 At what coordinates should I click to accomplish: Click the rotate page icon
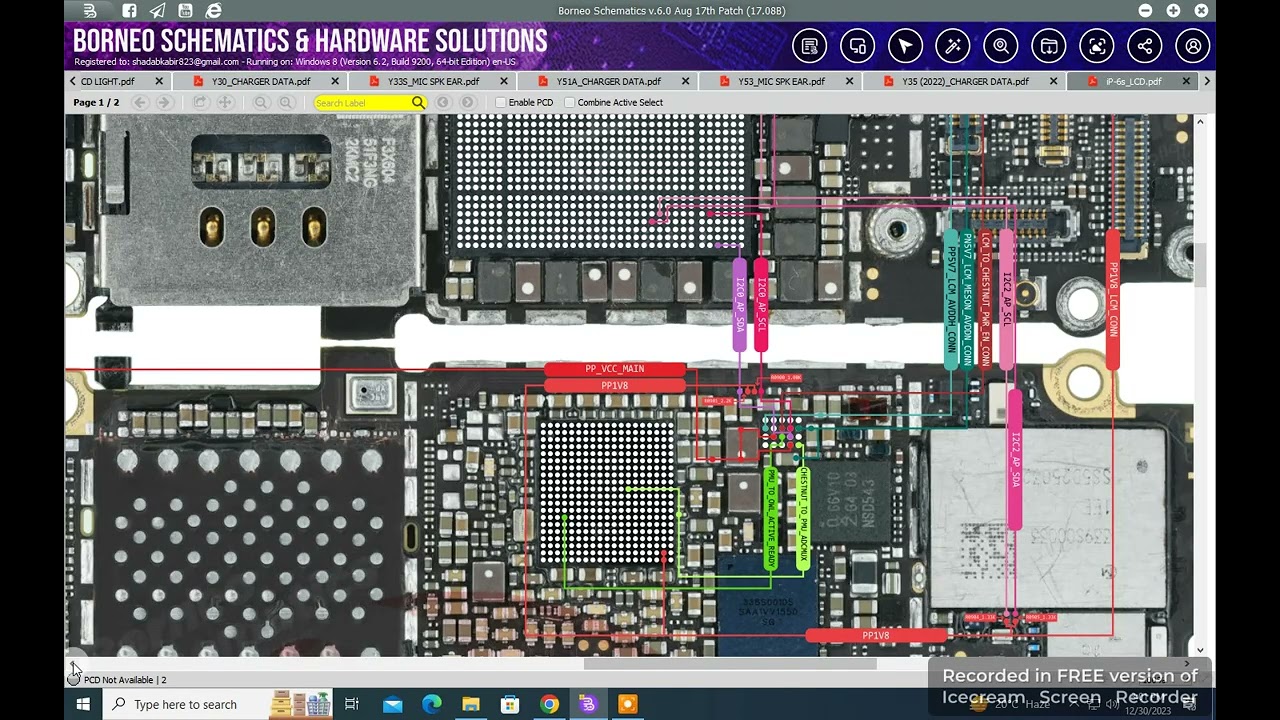click(201, 102)
